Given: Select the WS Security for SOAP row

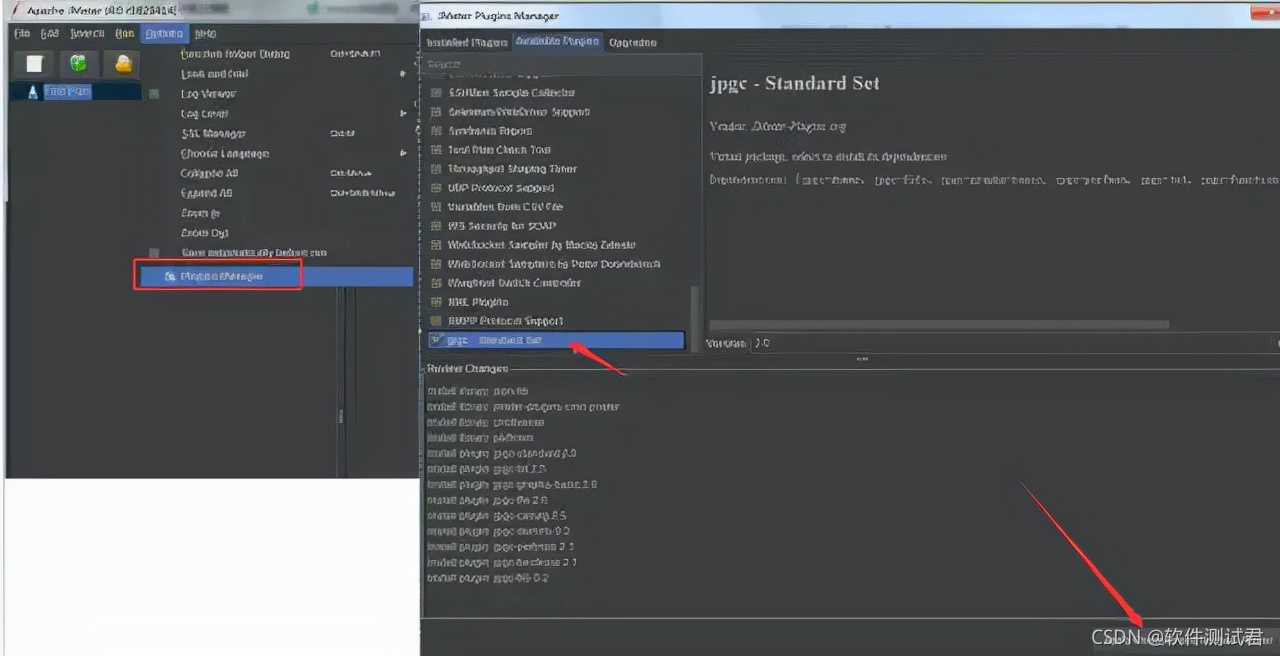Looking at the screenshot, I should point(556,226).
